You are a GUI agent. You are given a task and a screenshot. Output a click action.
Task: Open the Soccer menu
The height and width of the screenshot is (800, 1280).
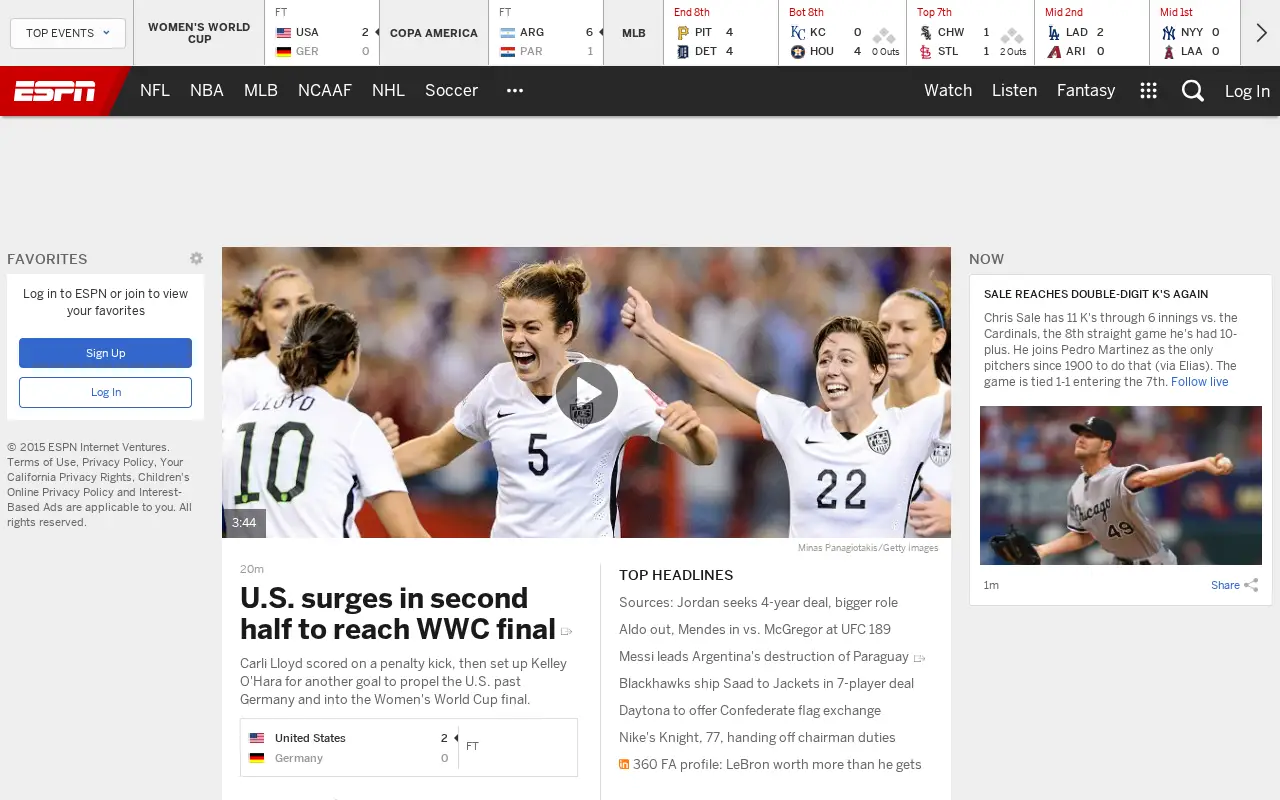451,91
